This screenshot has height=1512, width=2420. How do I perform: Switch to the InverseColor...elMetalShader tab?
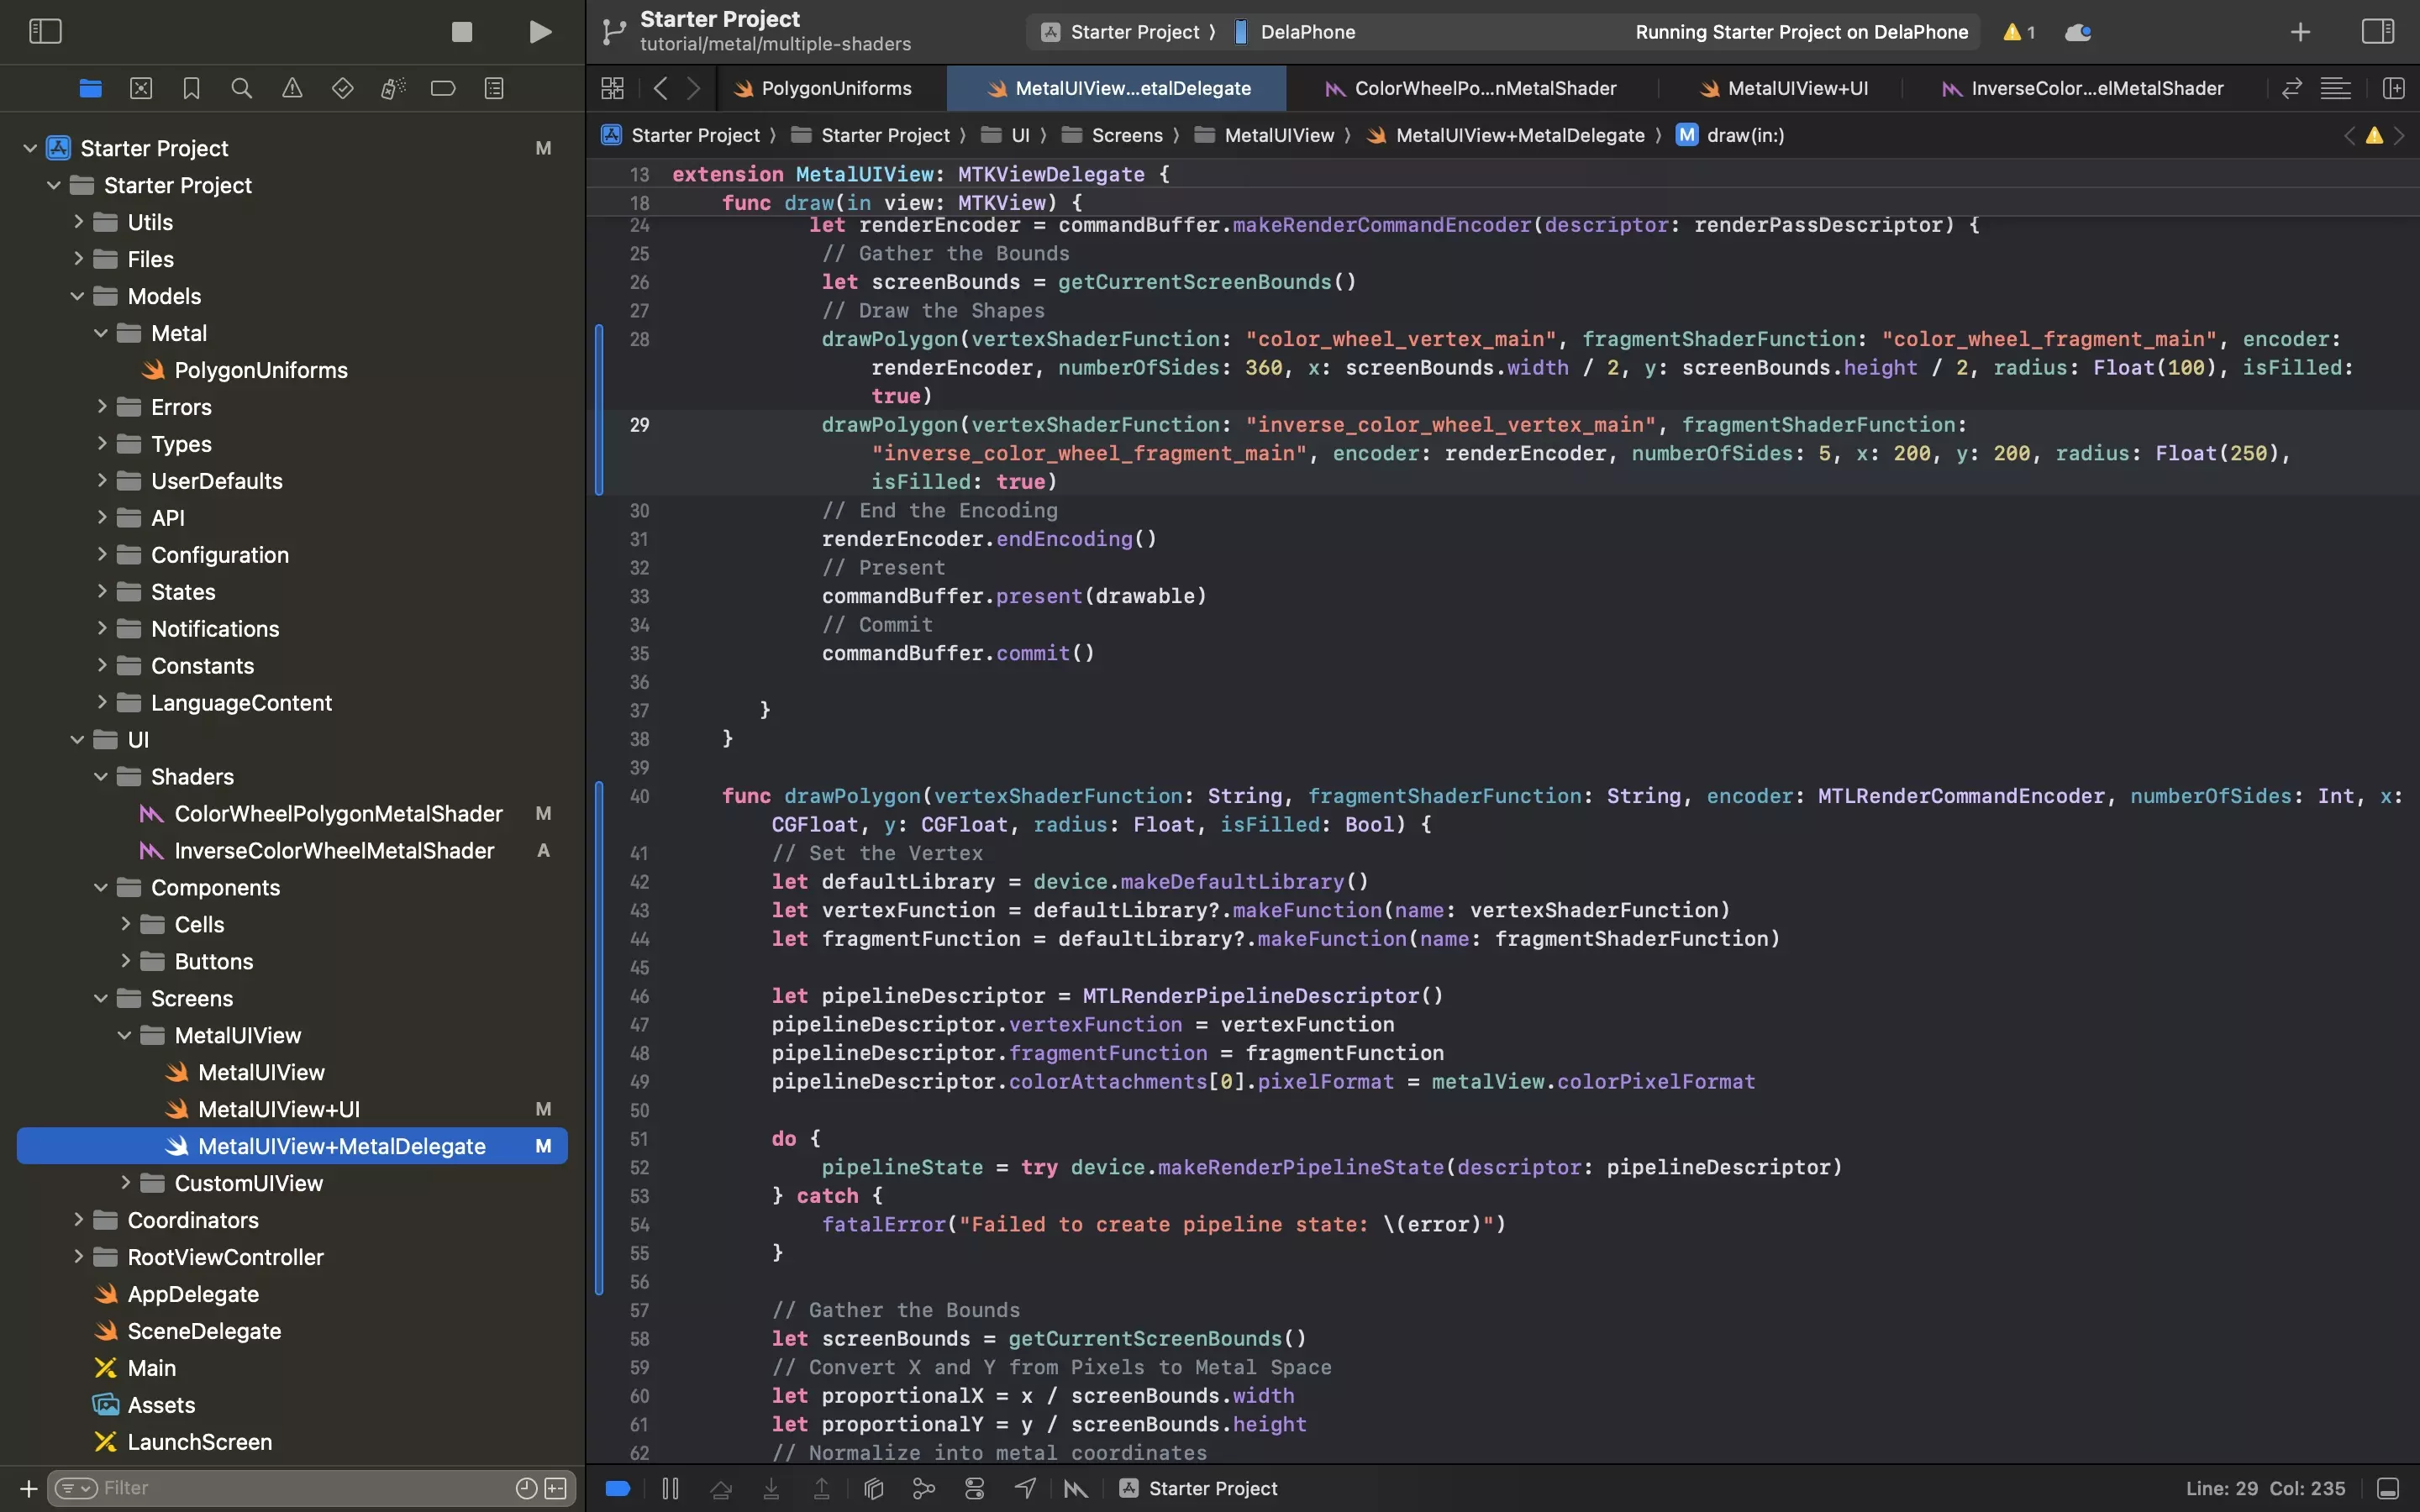tap(2084, 88)
